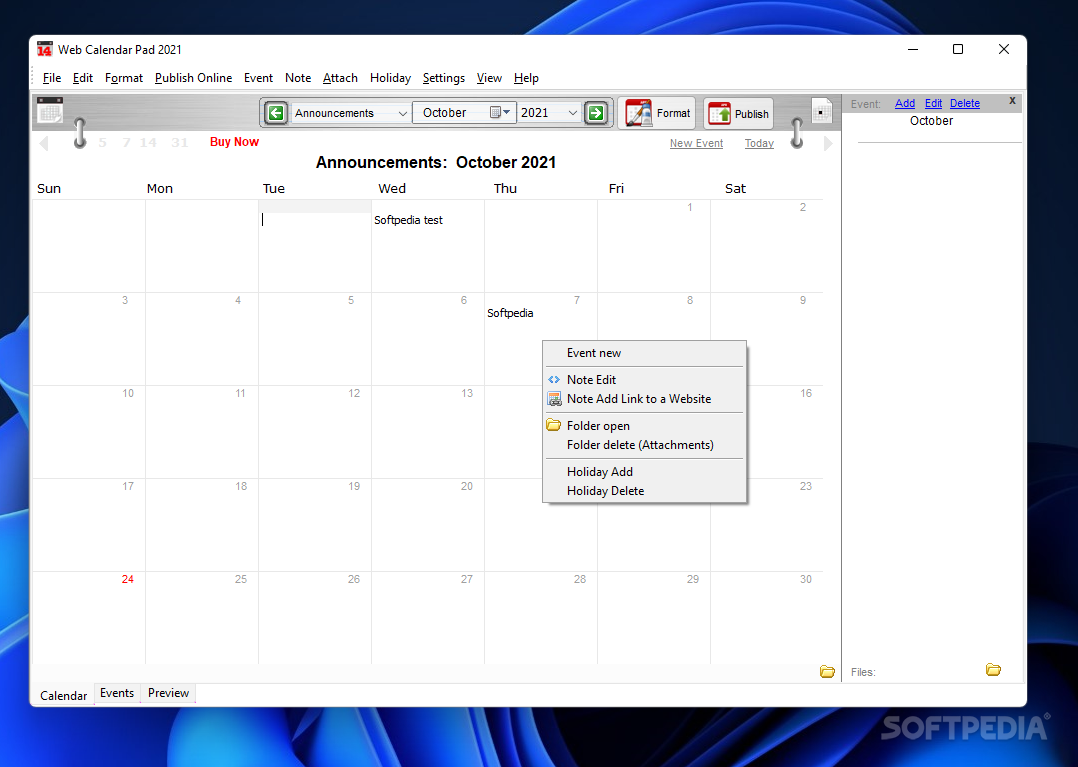Open the Format tool
Viewport: 1078px width, 767px height.
[x=657, y=113]
